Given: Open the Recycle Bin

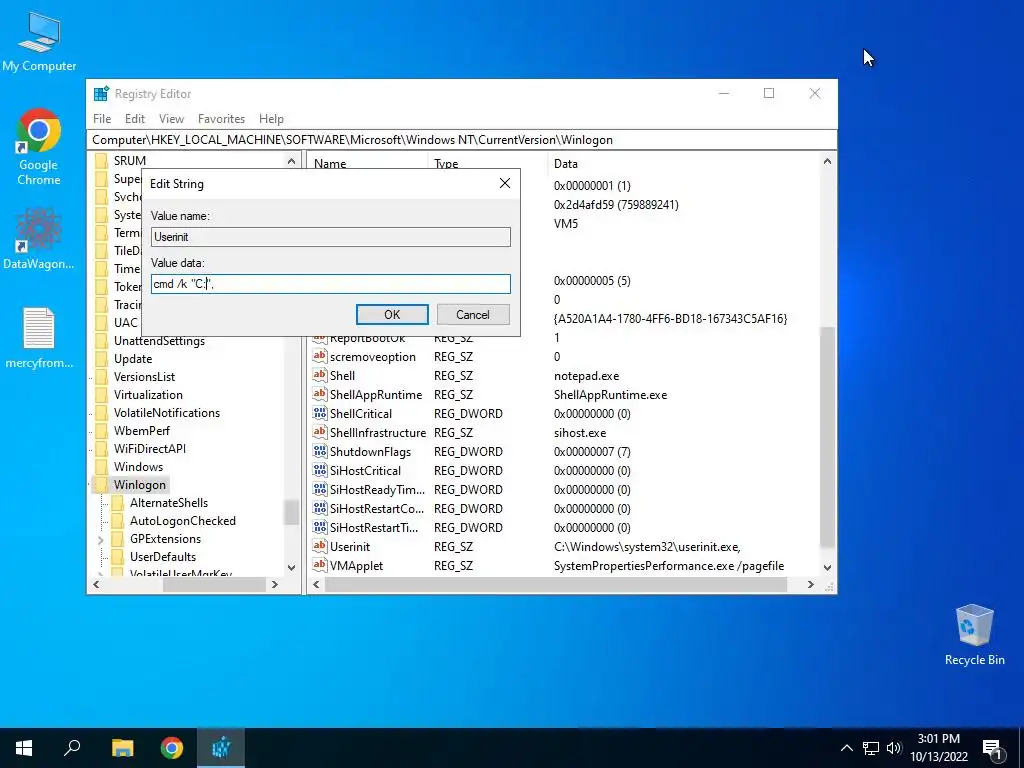Looking at the screenshot, I should tap(974, 635).
